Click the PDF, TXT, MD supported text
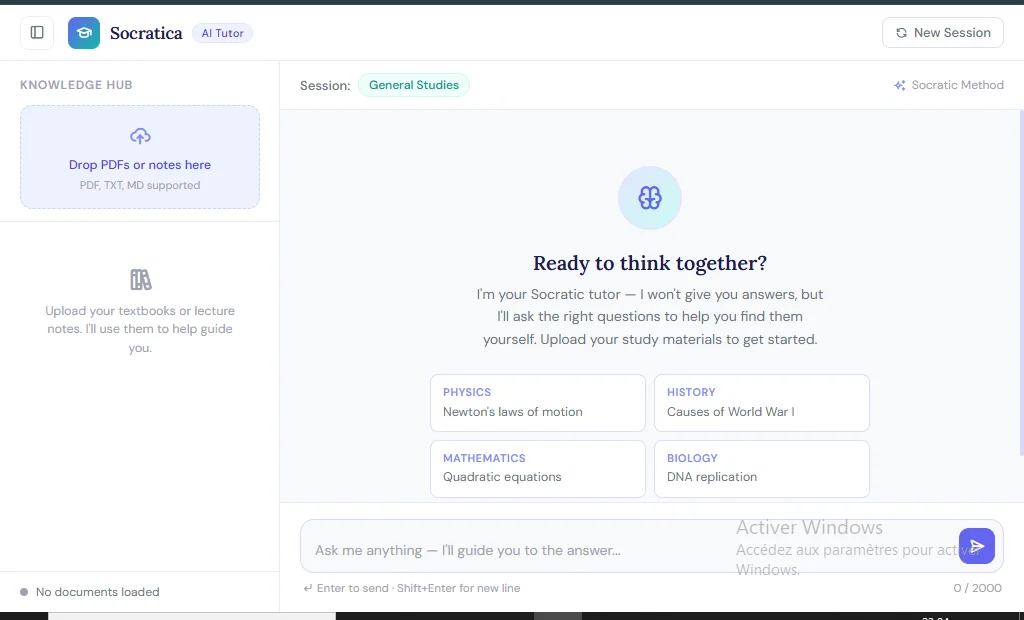Image resolution: width=1024 pixels, height=620 pixels. tap(140, 185)
